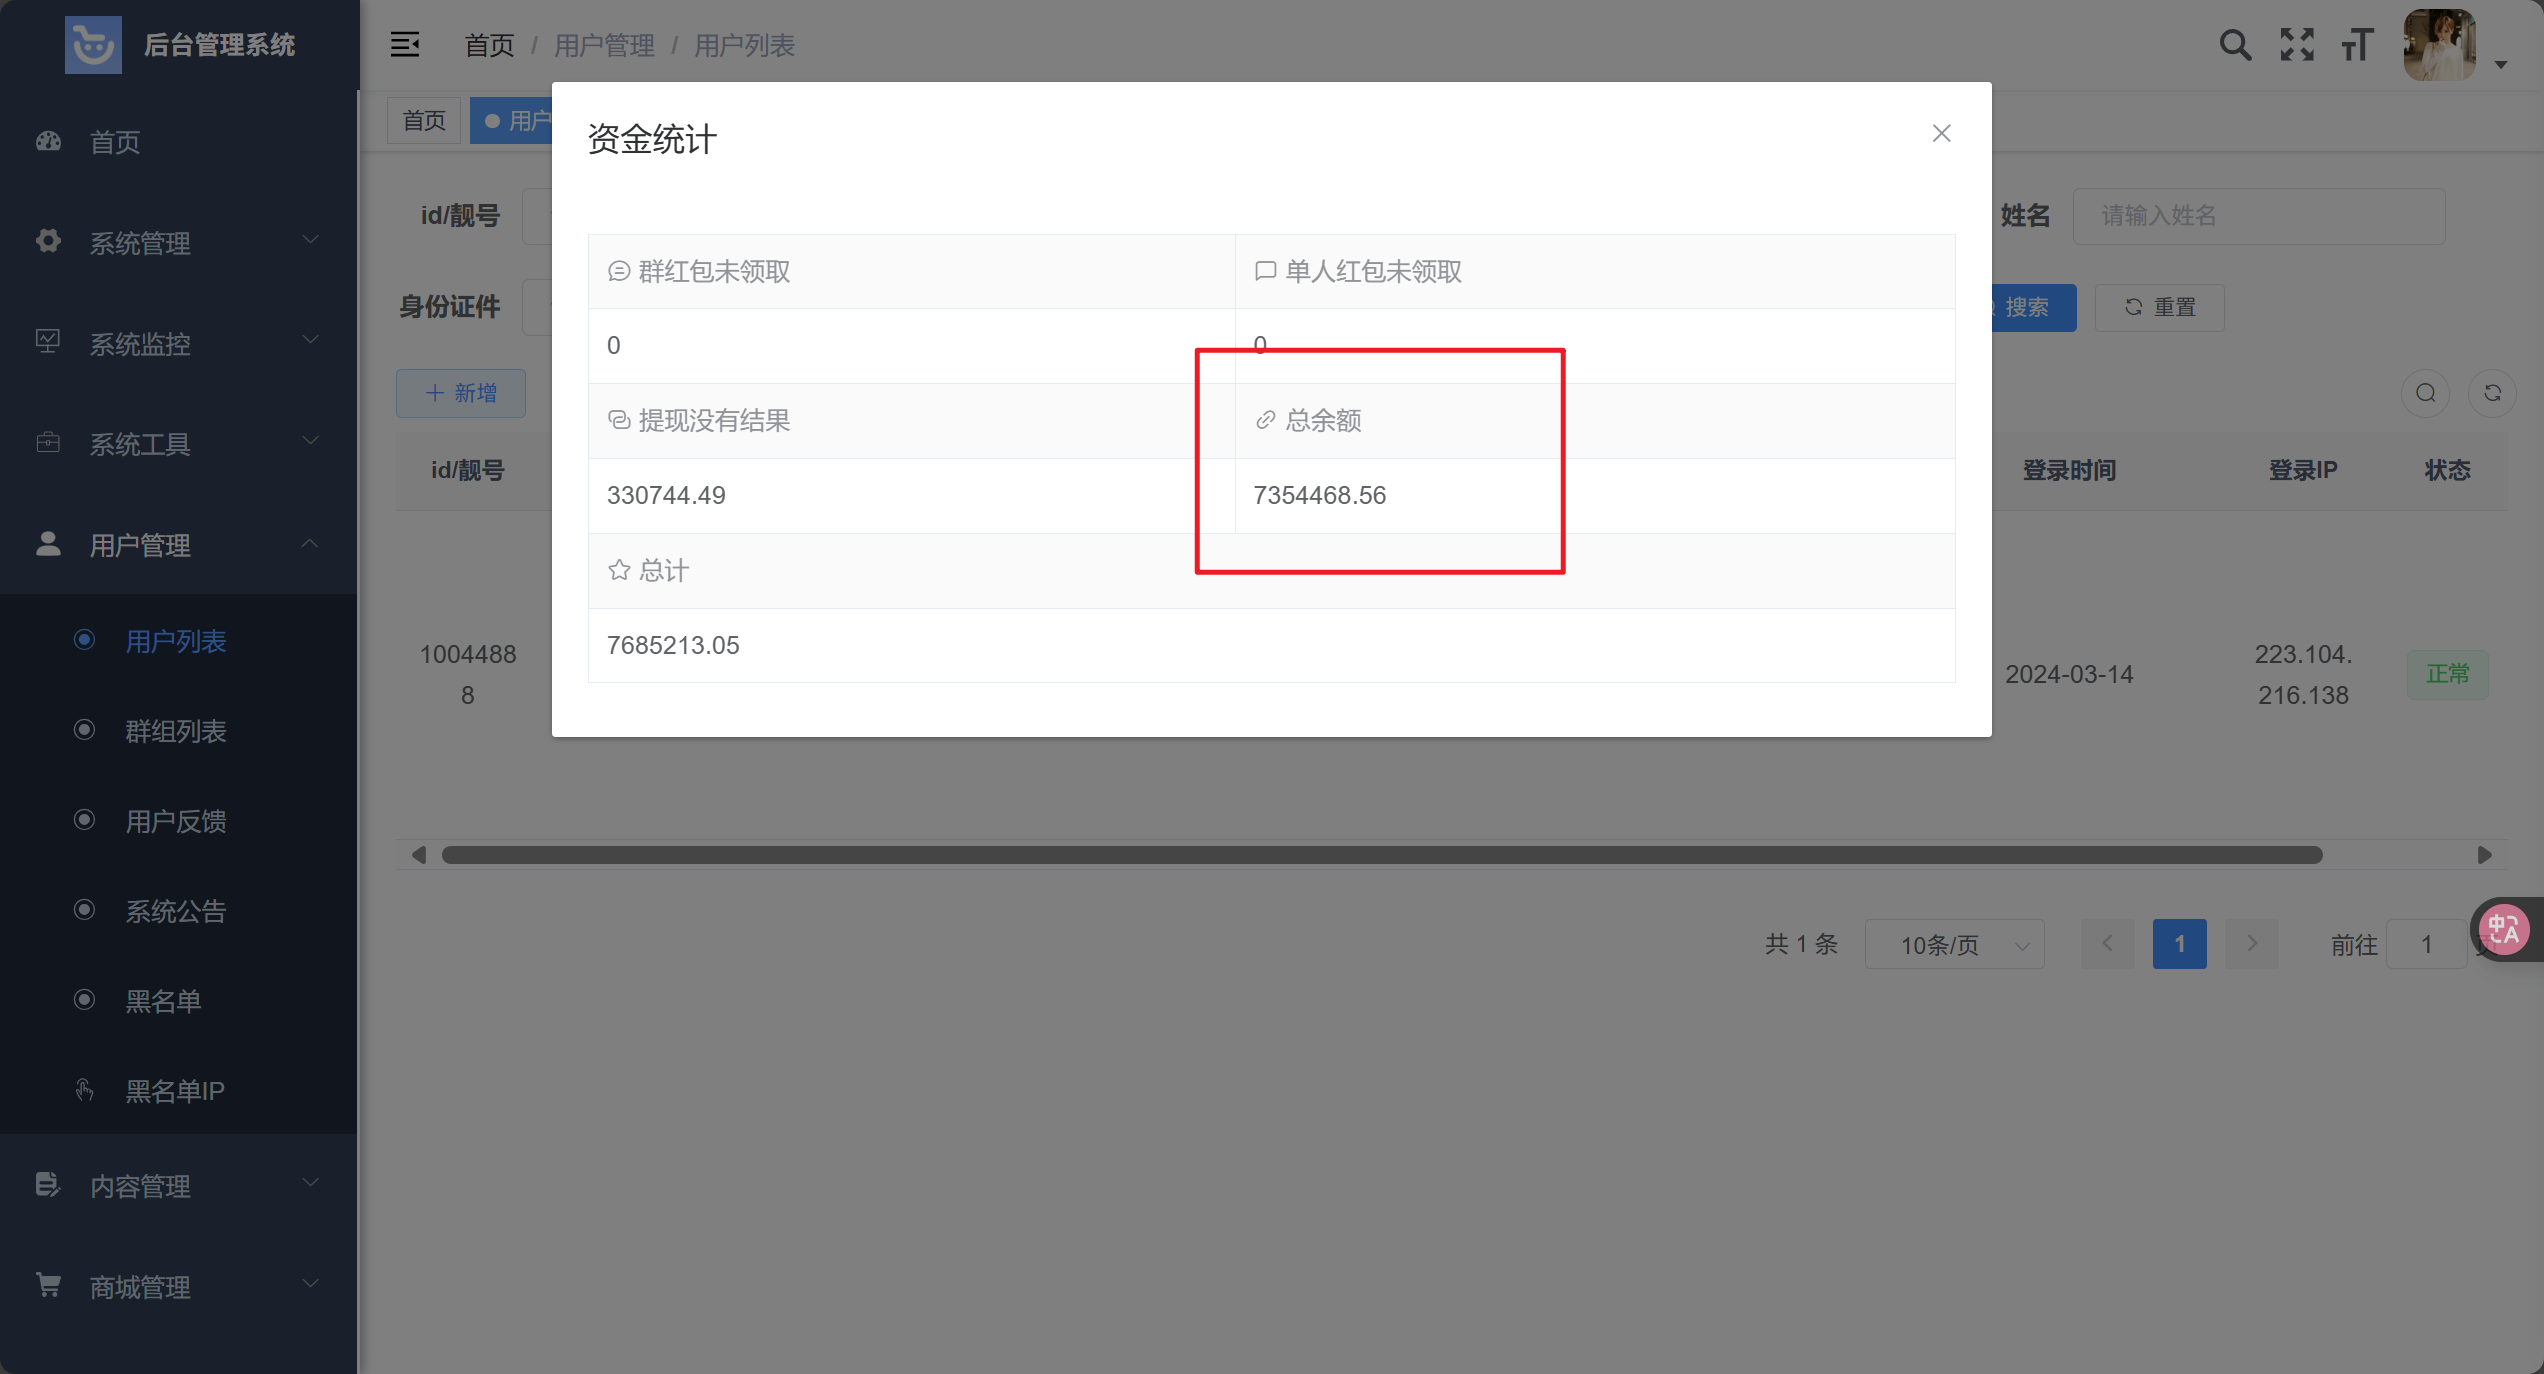Click the header search magnifier icon
The width and height of the screenshot is (2544, 1374).
tap(2235, 45)
